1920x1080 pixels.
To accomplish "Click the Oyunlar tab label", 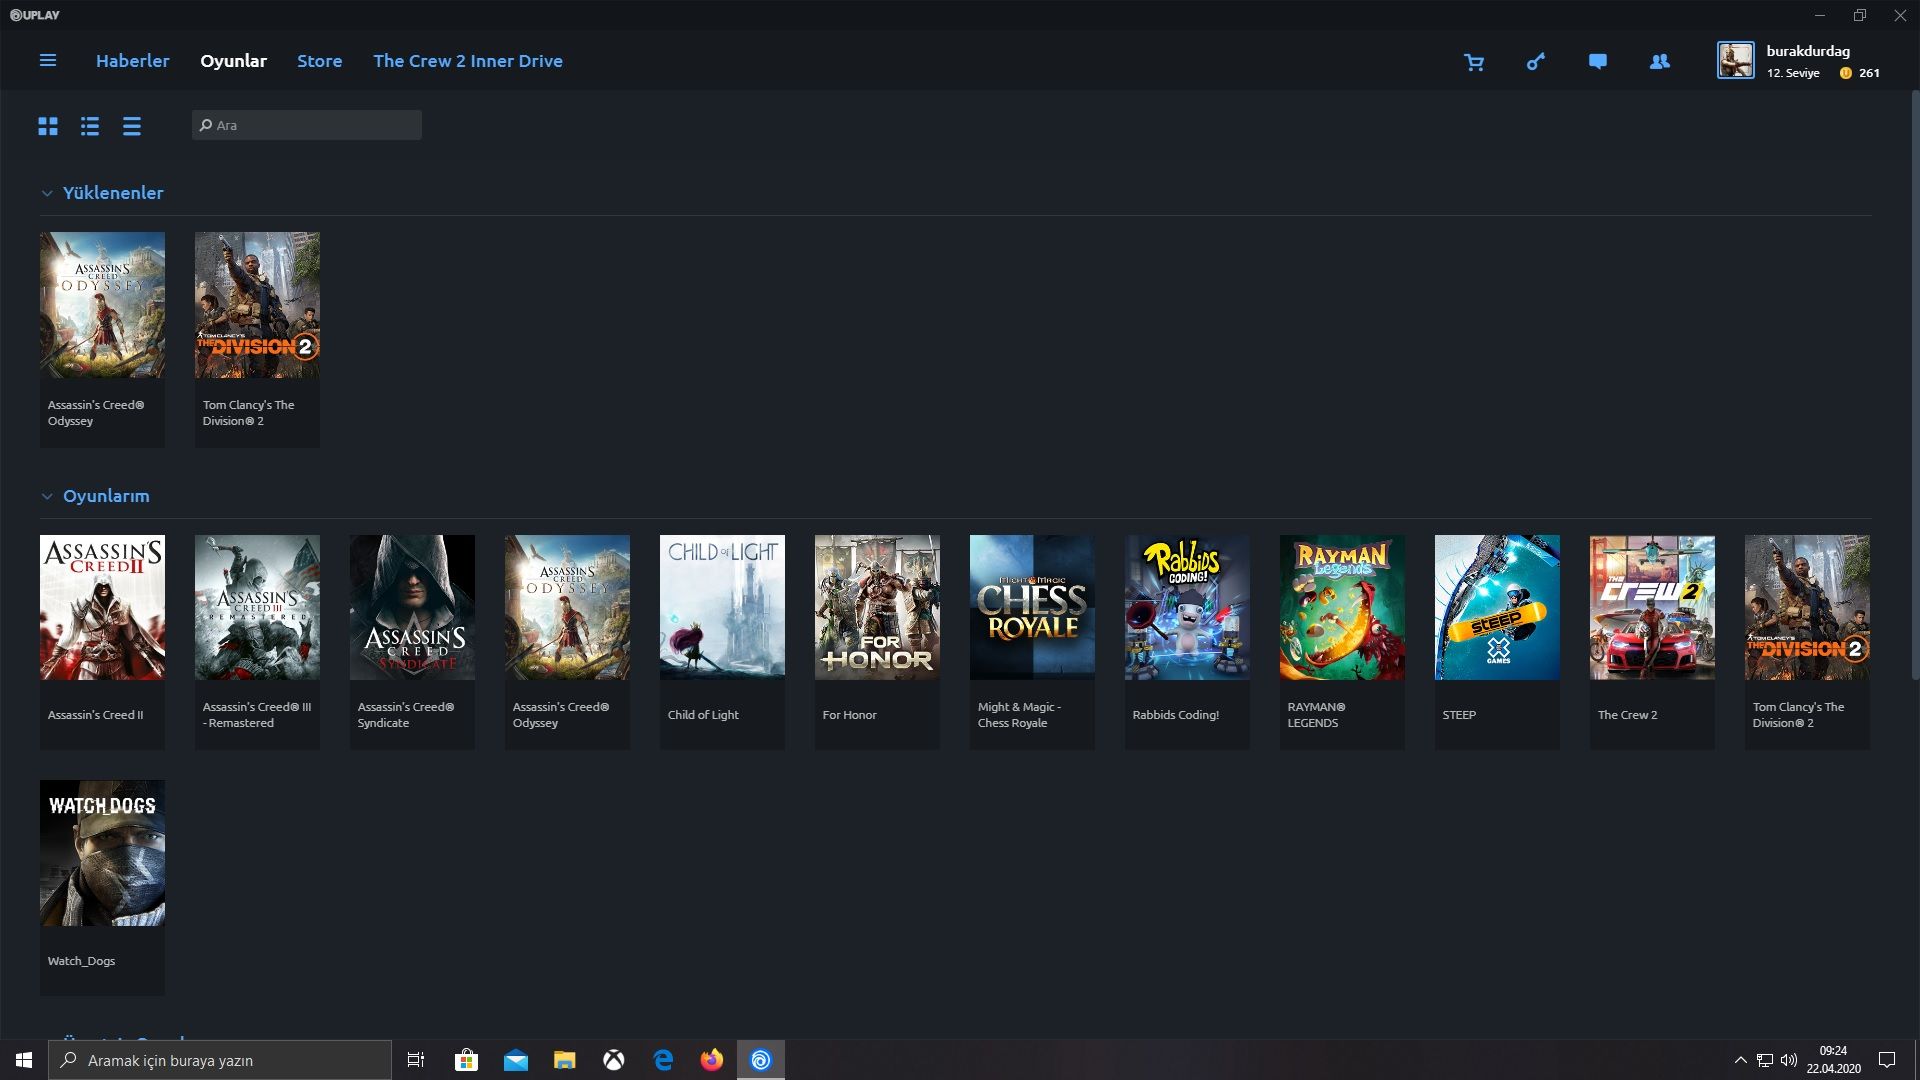I will (233, 61).
